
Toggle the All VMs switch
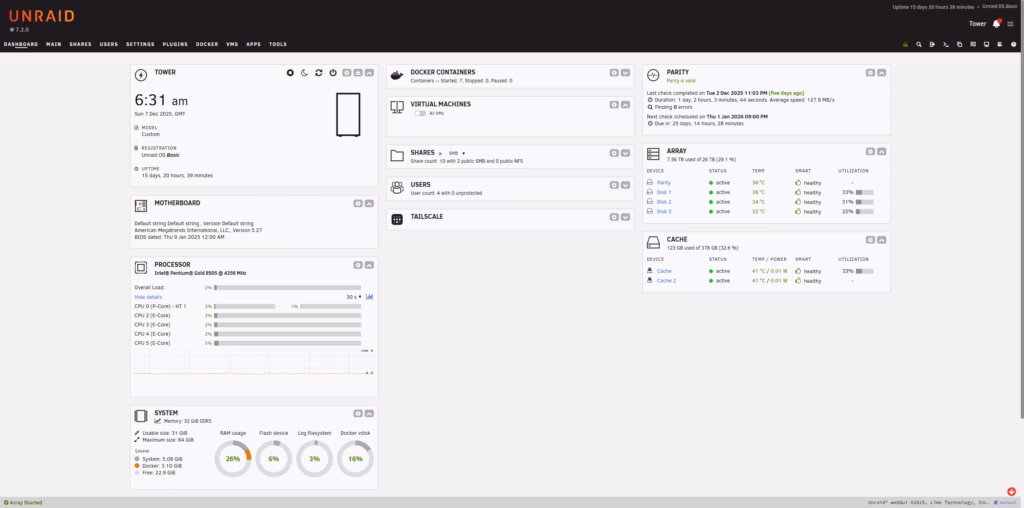pos(419,113)
